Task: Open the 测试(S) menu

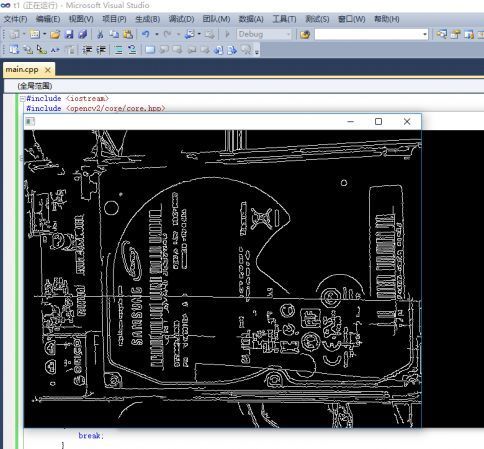Action: [x=317, y=19]
